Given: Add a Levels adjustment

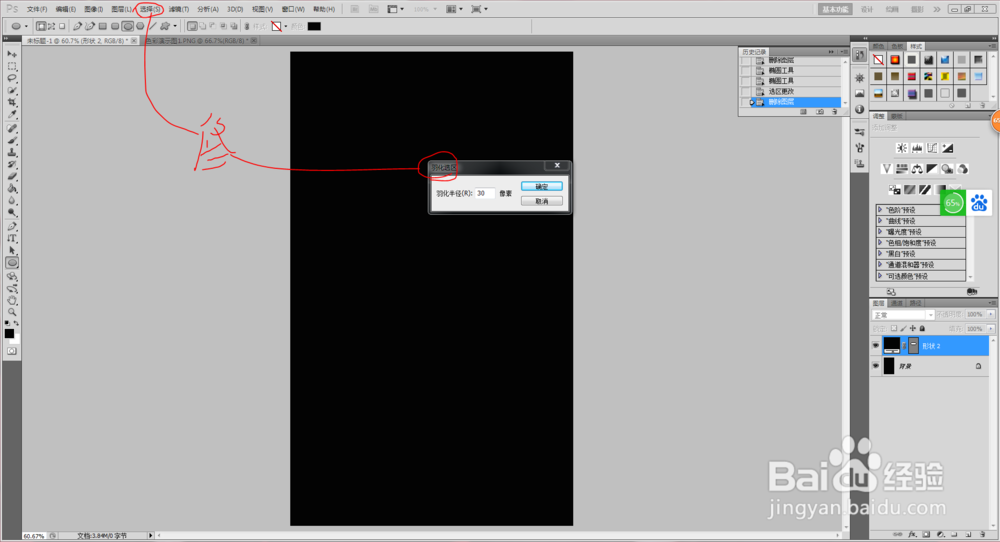Looking at the screenshot, I should tap(917, 148).
